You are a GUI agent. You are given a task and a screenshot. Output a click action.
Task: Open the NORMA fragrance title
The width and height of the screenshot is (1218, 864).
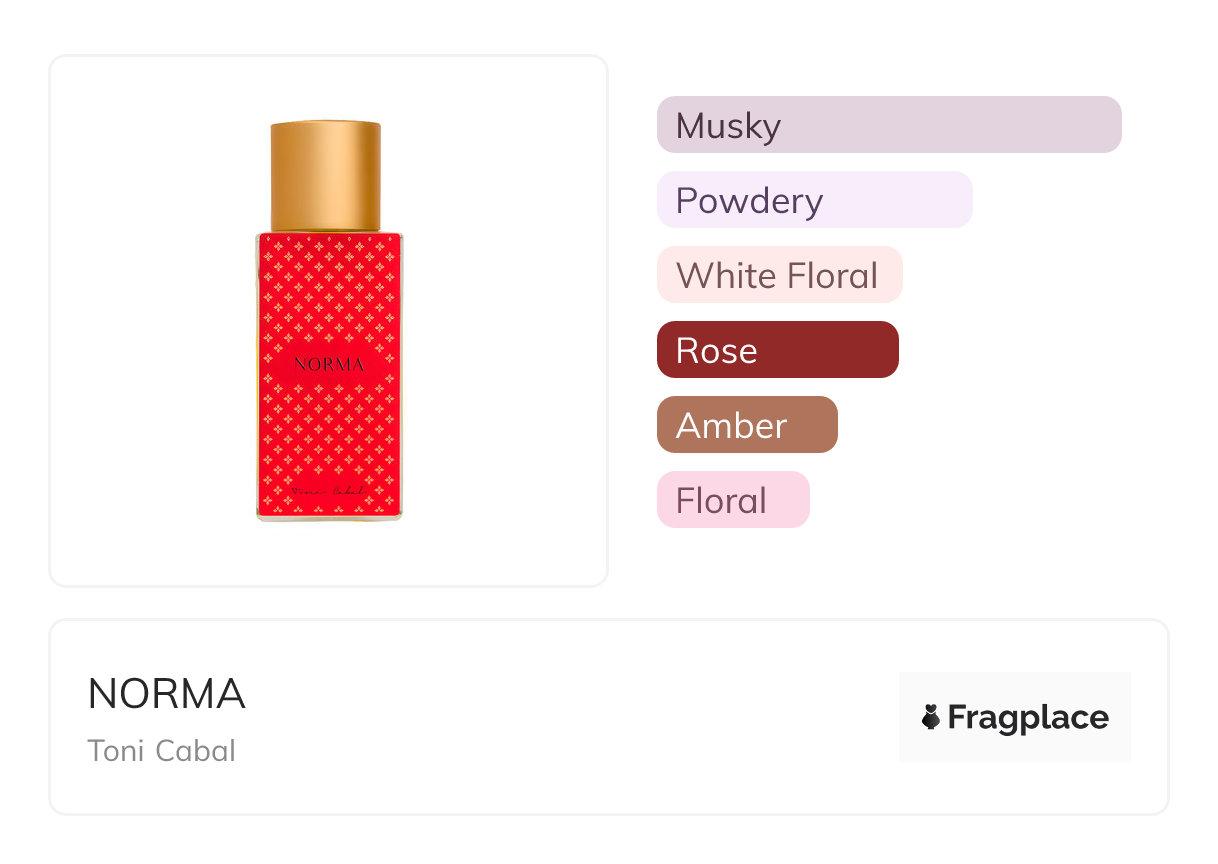166,694
